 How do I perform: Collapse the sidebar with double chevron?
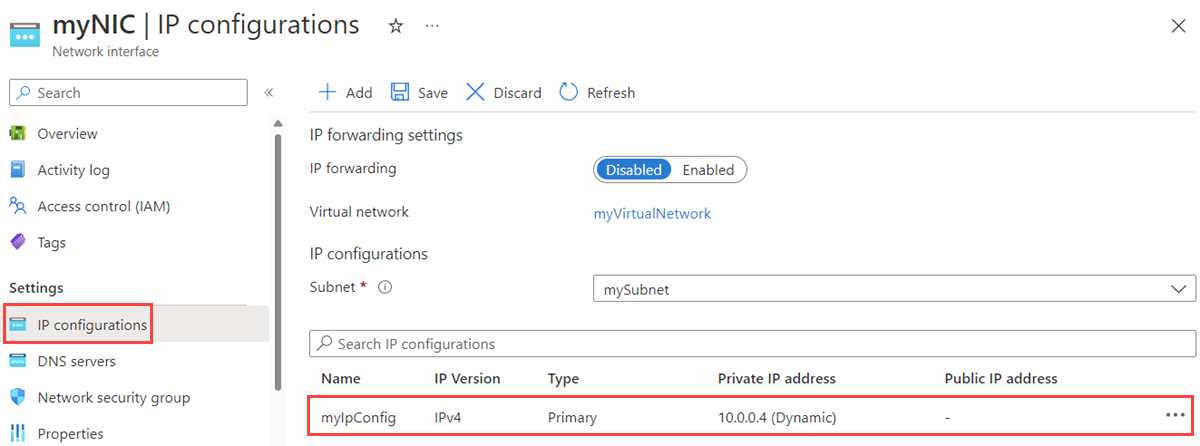[268, 93]
